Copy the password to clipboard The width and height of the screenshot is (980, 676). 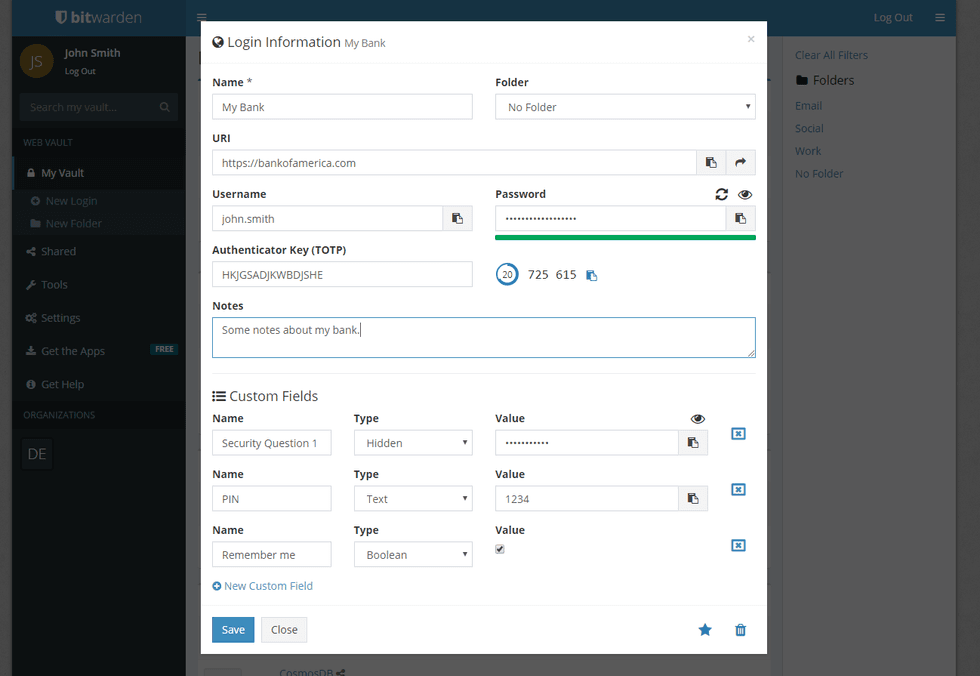(741, 219)
